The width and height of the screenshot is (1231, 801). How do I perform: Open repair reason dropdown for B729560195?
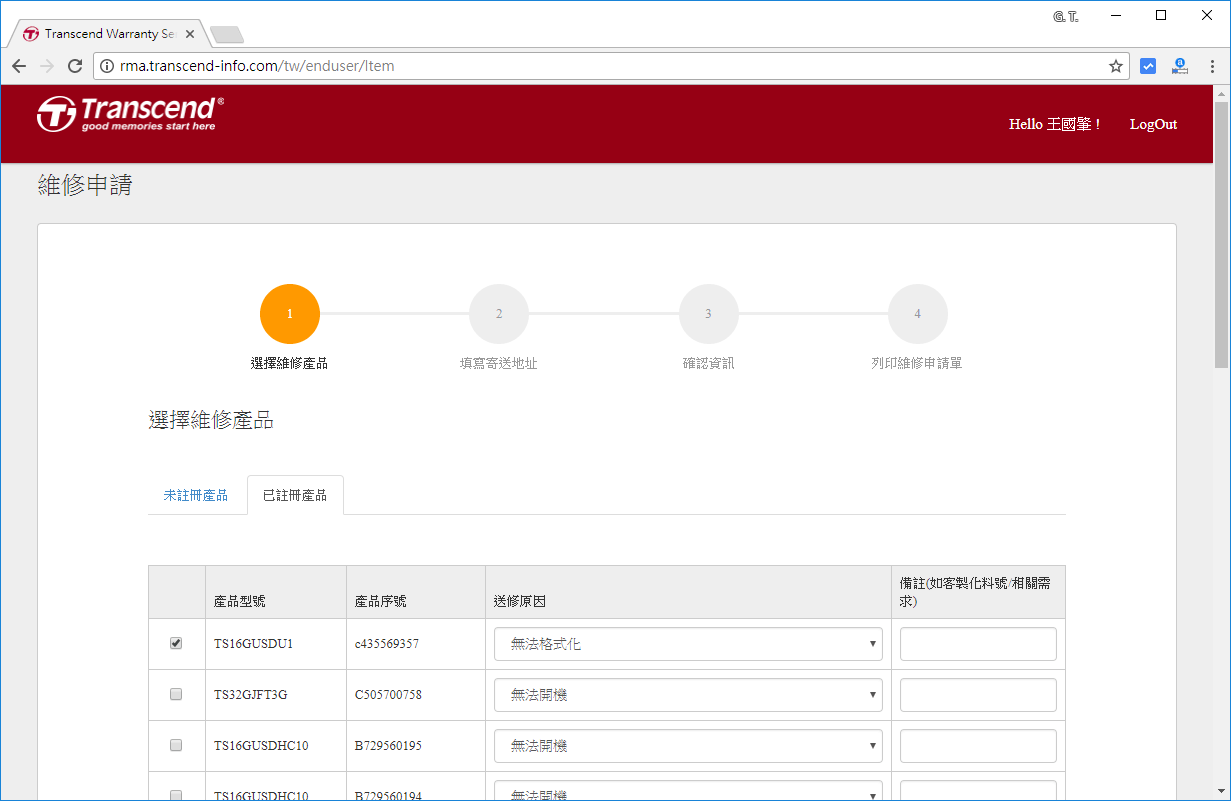click(x=688, y=746)
